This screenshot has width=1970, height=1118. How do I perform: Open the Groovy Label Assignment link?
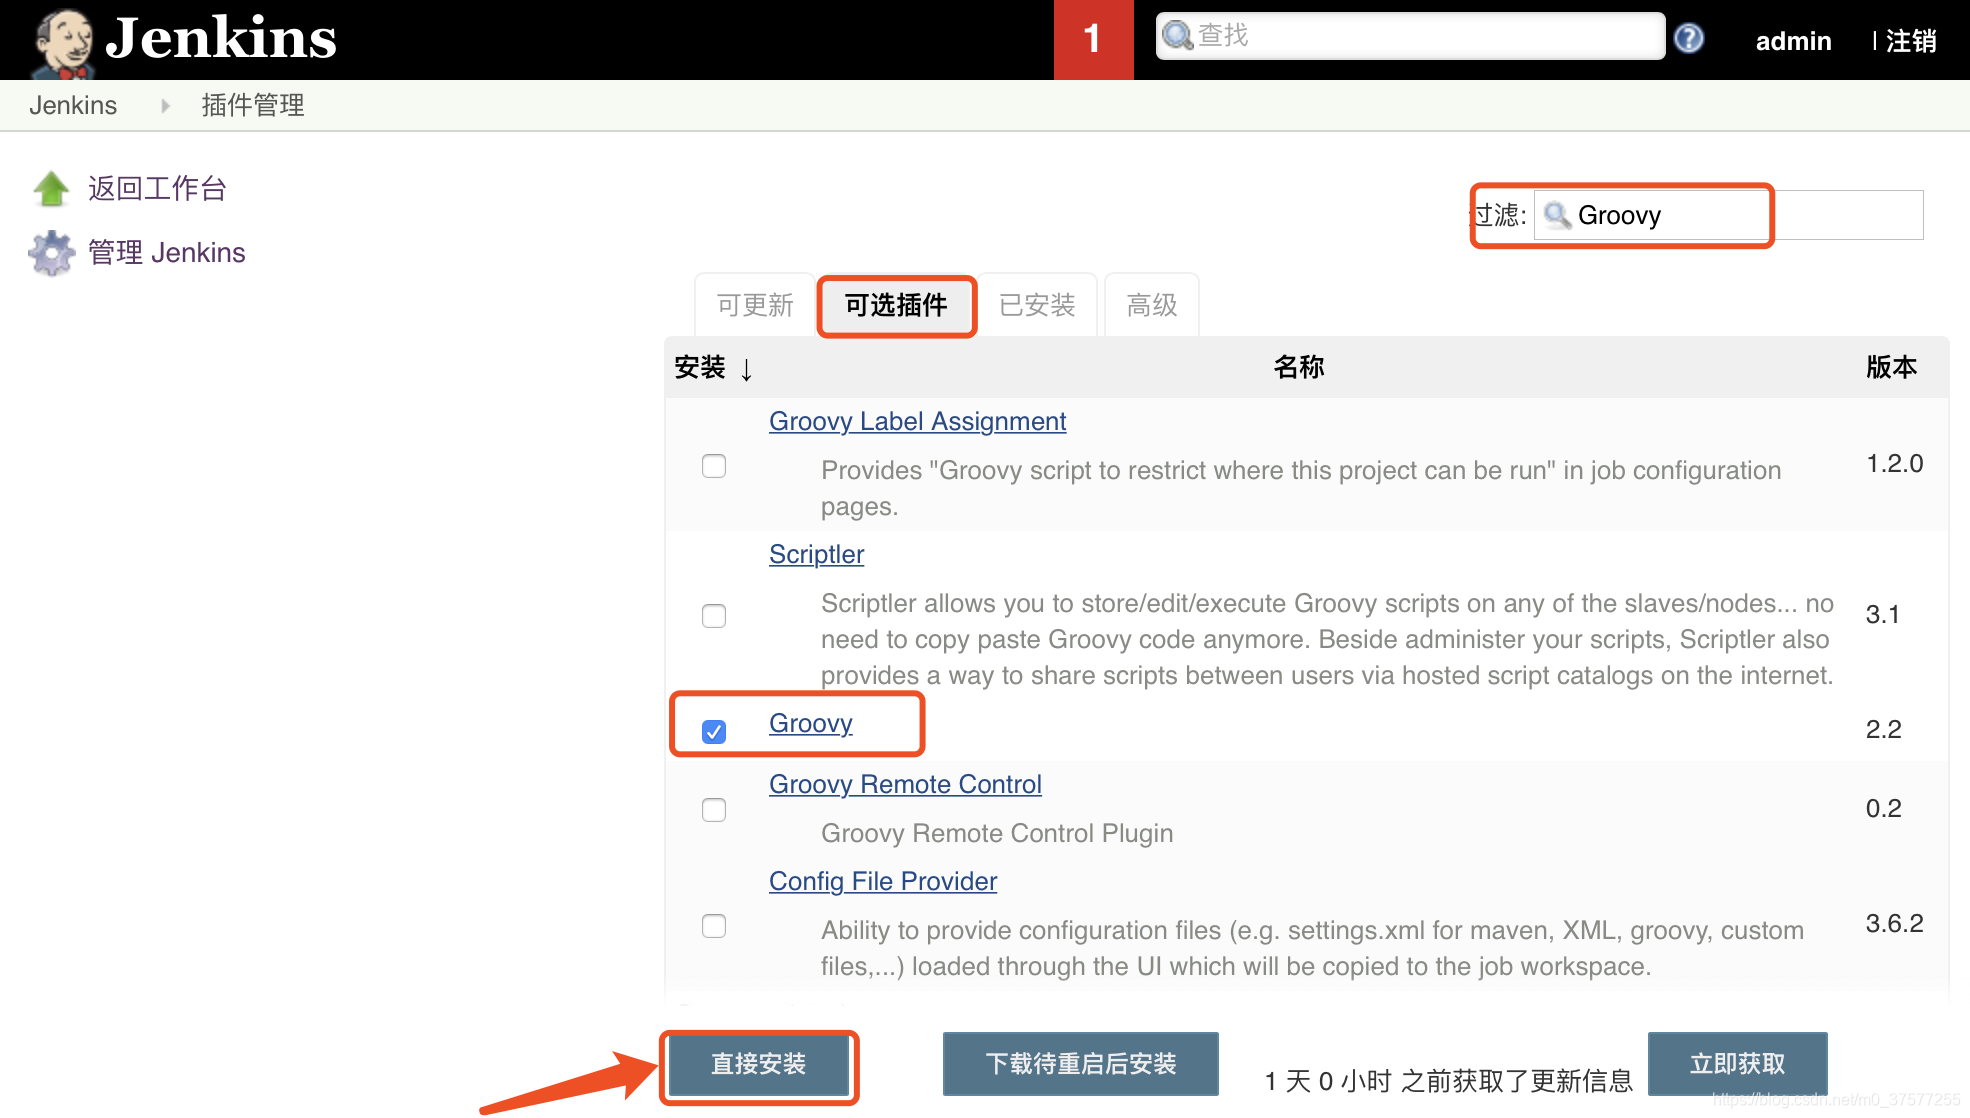point(917,422)
